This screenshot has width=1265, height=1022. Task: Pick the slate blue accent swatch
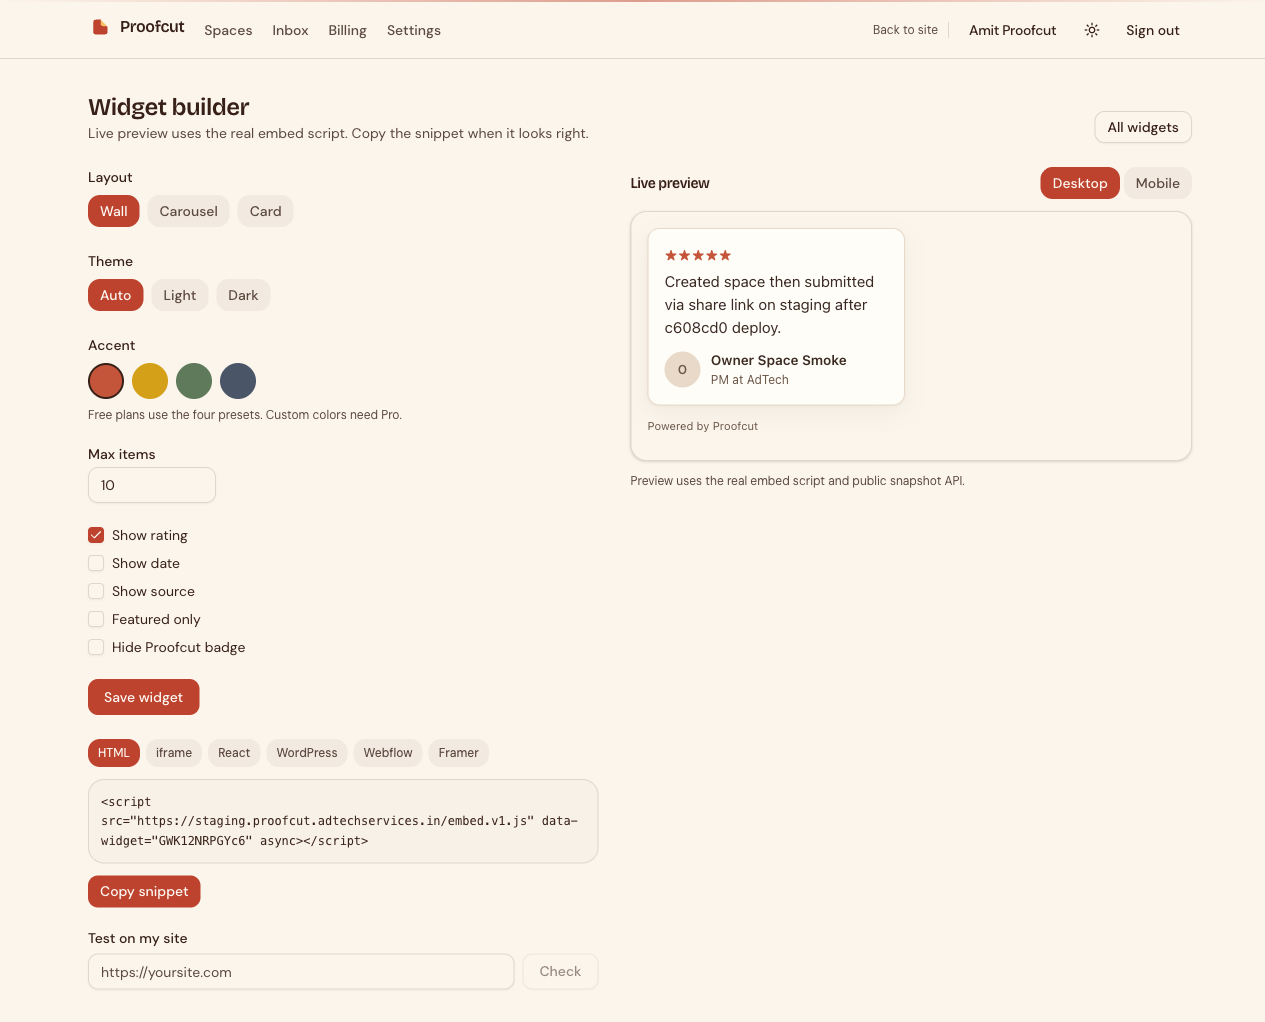[x=238, y=381]
